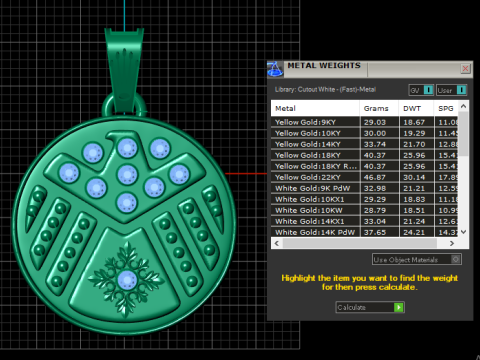This screenshot has width=480, height=360.
Task: Select the Yellow Gold:18KY R... row
Action: tap(365, 166)
